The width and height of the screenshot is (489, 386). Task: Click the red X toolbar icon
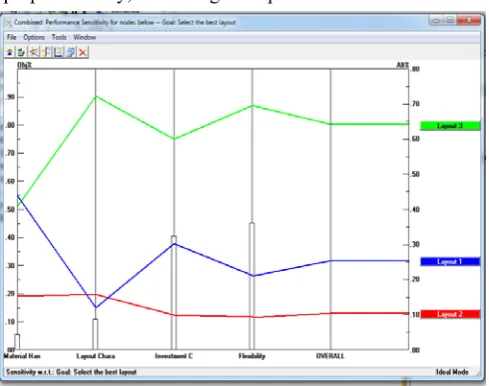(83, 52)
